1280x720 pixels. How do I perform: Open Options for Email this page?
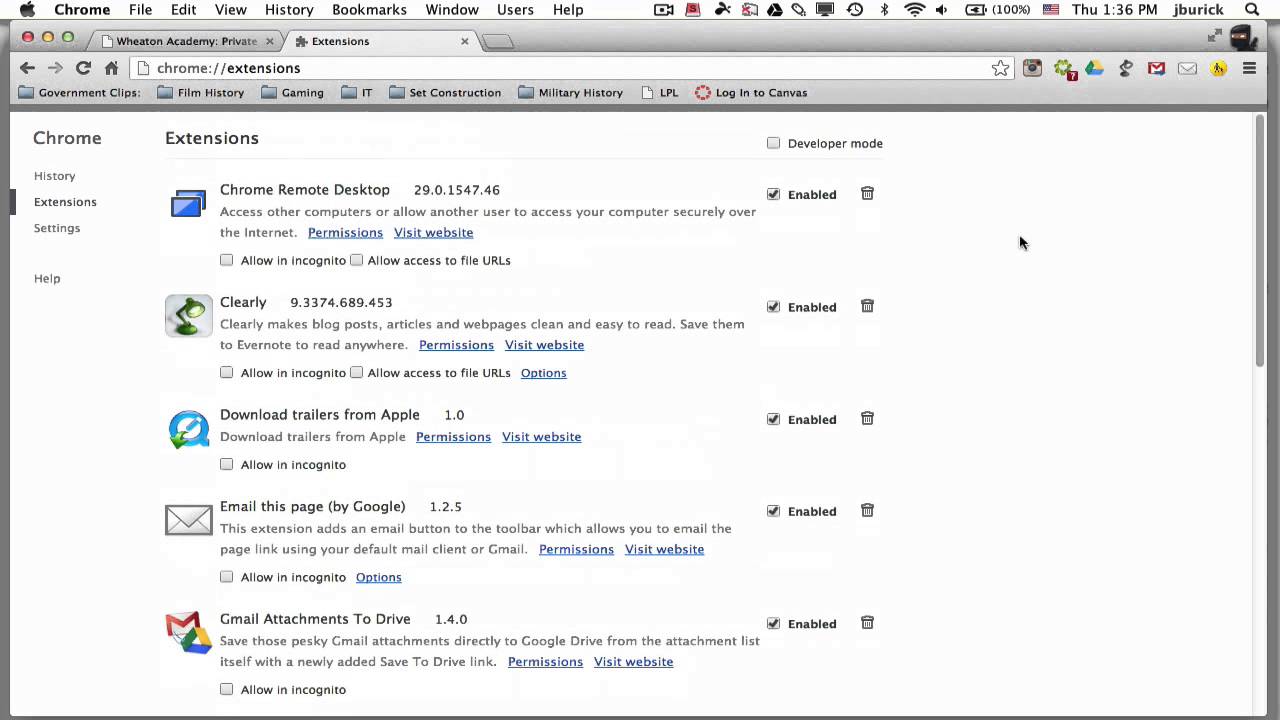click(x=378, y=577)
